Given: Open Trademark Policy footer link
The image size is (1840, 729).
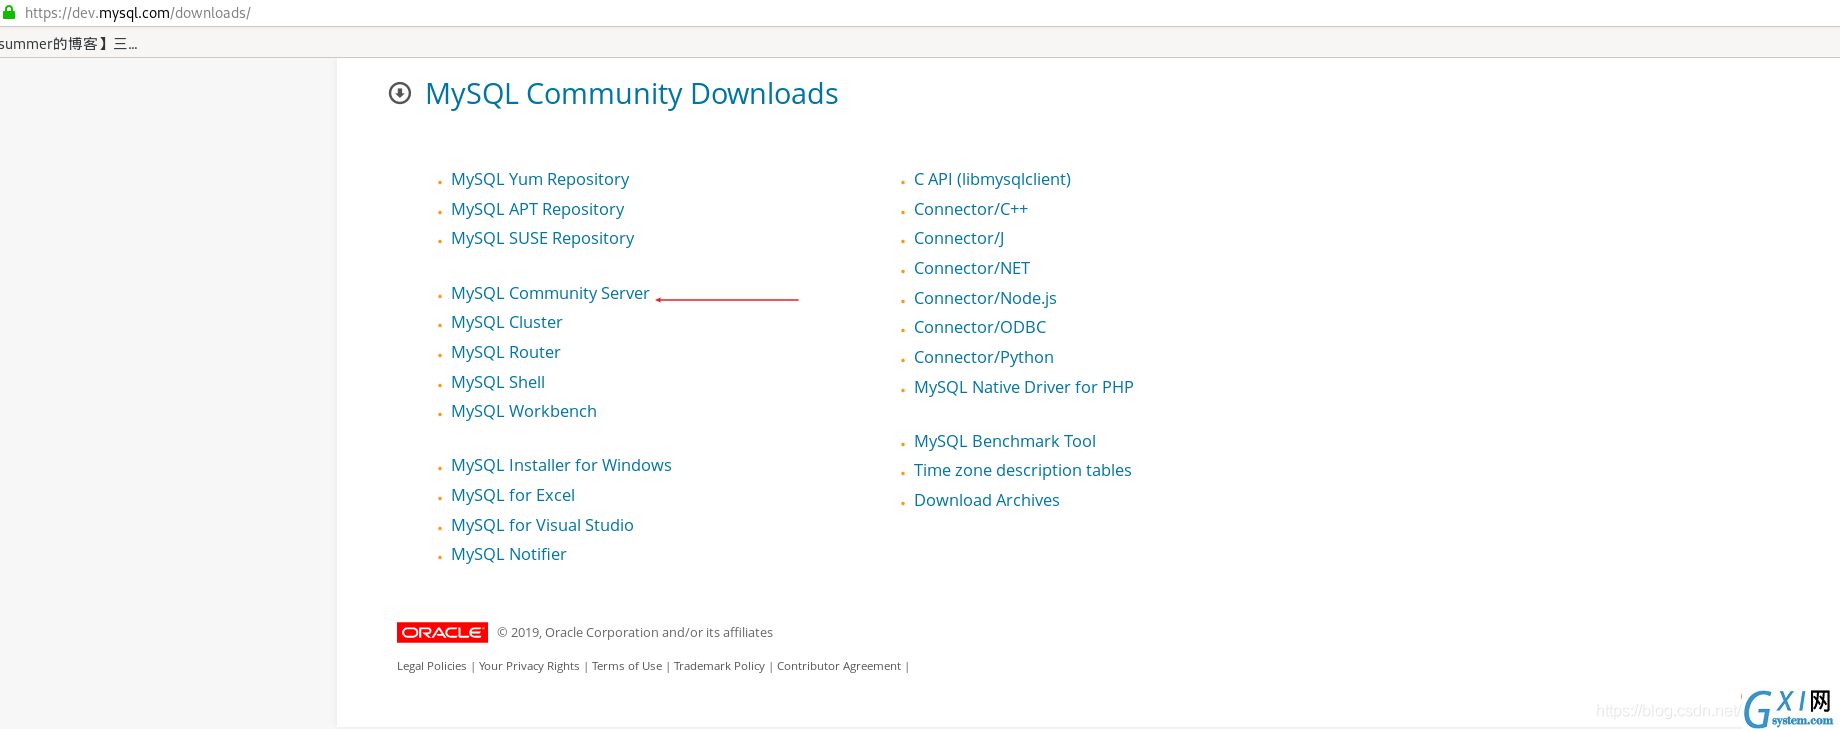Looking at the screenshot, I should click(x=719, y=666).
